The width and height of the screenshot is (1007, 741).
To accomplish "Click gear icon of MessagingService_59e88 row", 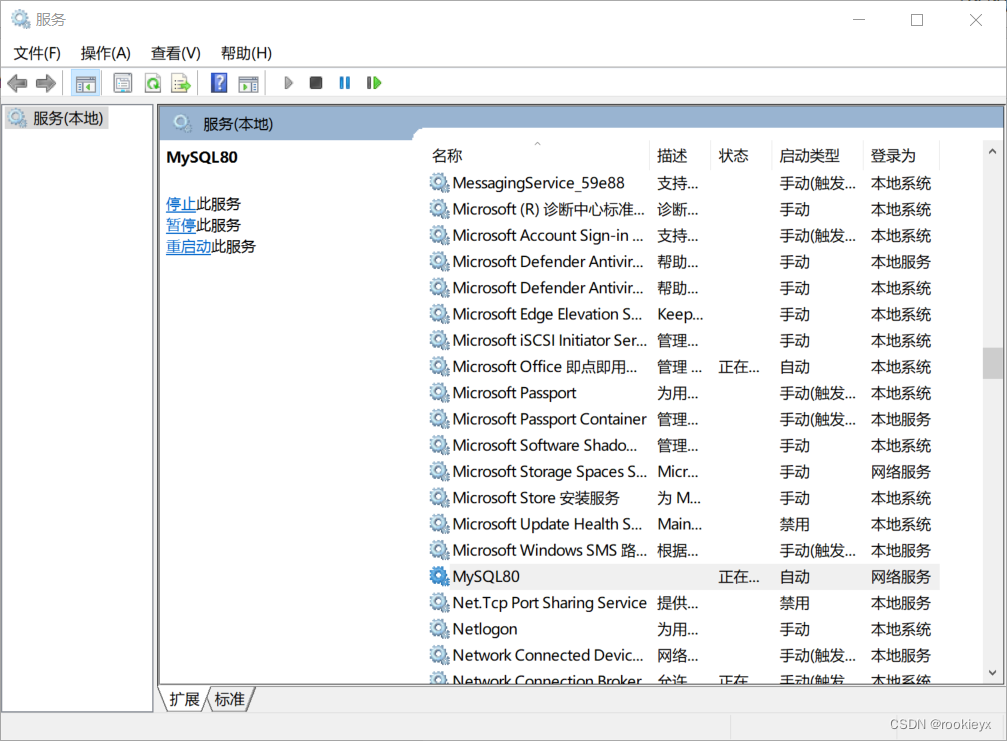I will (439, 183).
